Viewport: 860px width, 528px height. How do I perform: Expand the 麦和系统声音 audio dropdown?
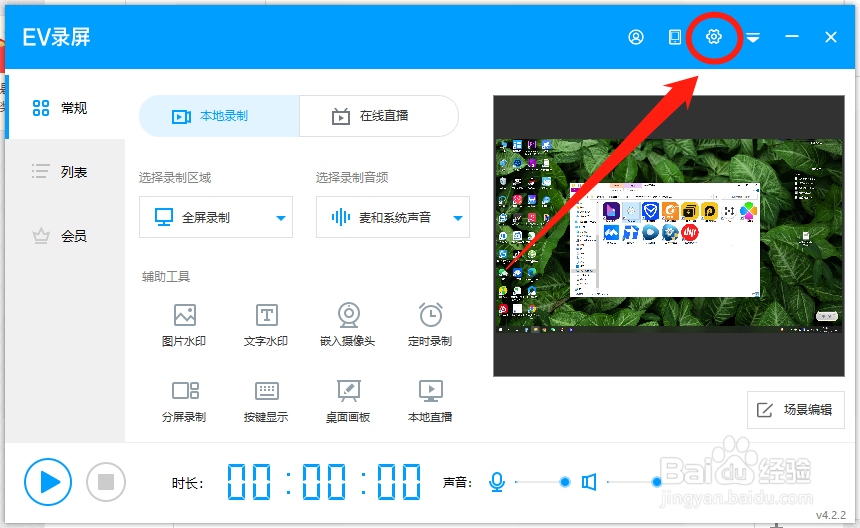[x=393, y=217]
